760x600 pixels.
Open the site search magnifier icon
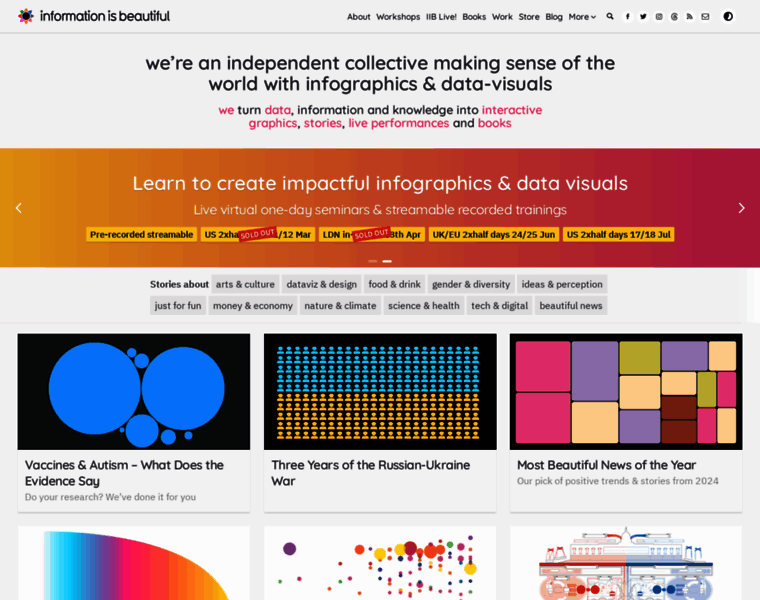(610, 16)
